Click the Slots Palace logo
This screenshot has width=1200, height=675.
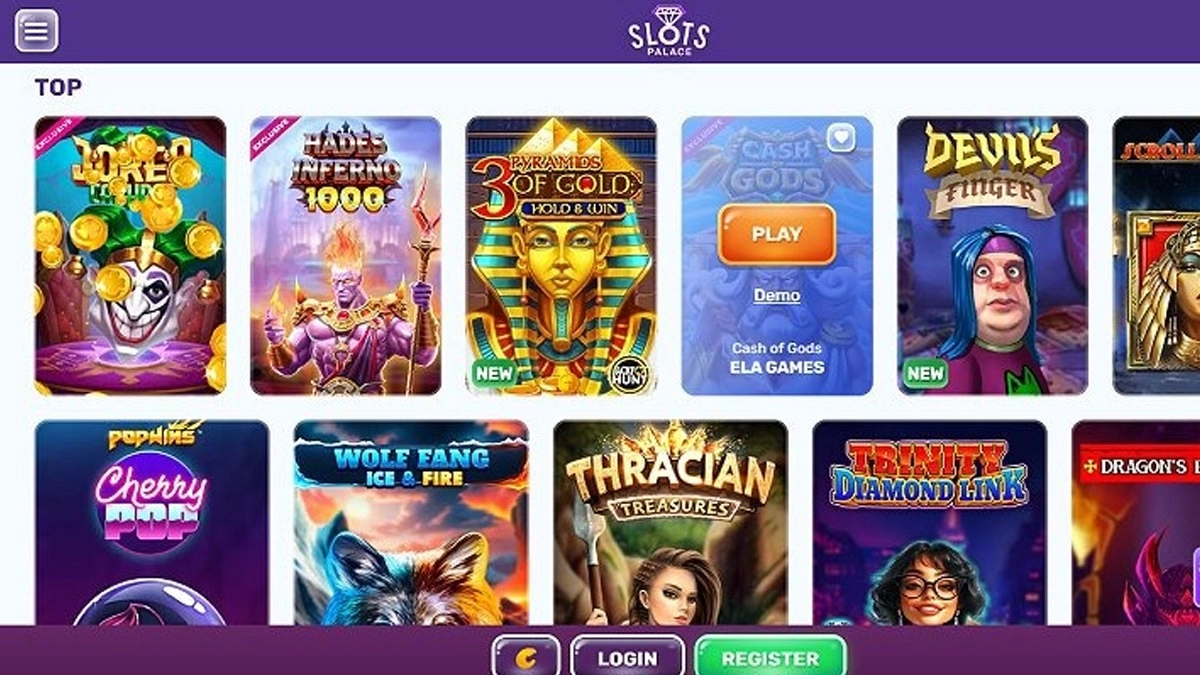coord(669,31)
